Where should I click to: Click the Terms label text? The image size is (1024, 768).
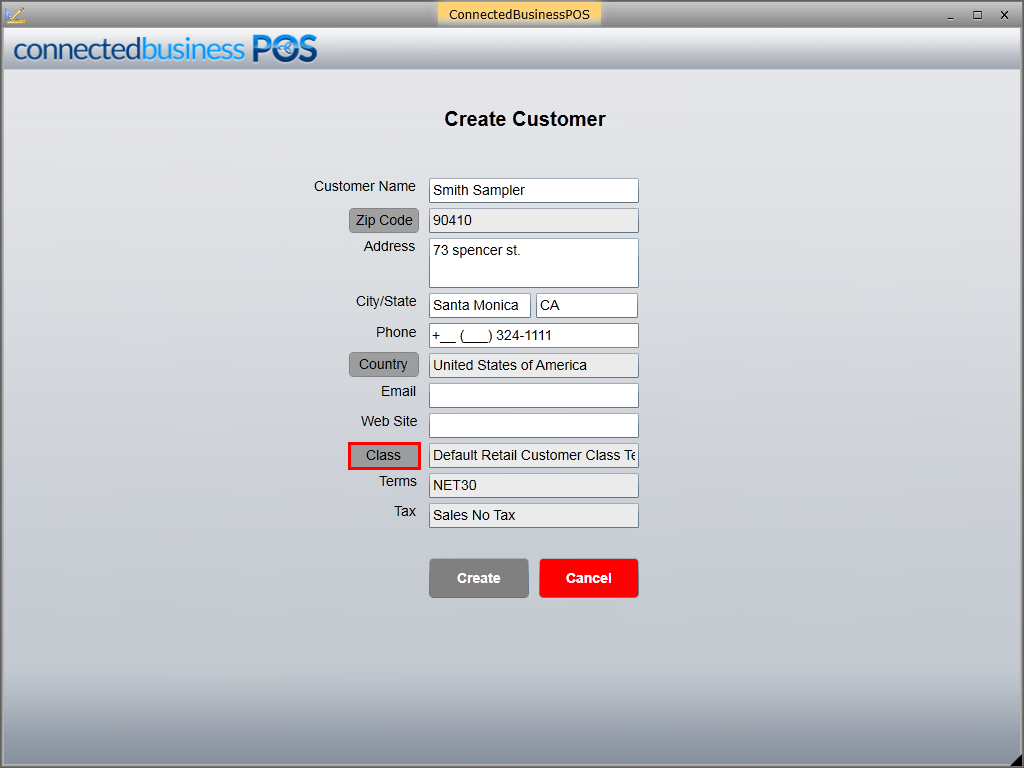pyautogui.click(x=398, y=481)
